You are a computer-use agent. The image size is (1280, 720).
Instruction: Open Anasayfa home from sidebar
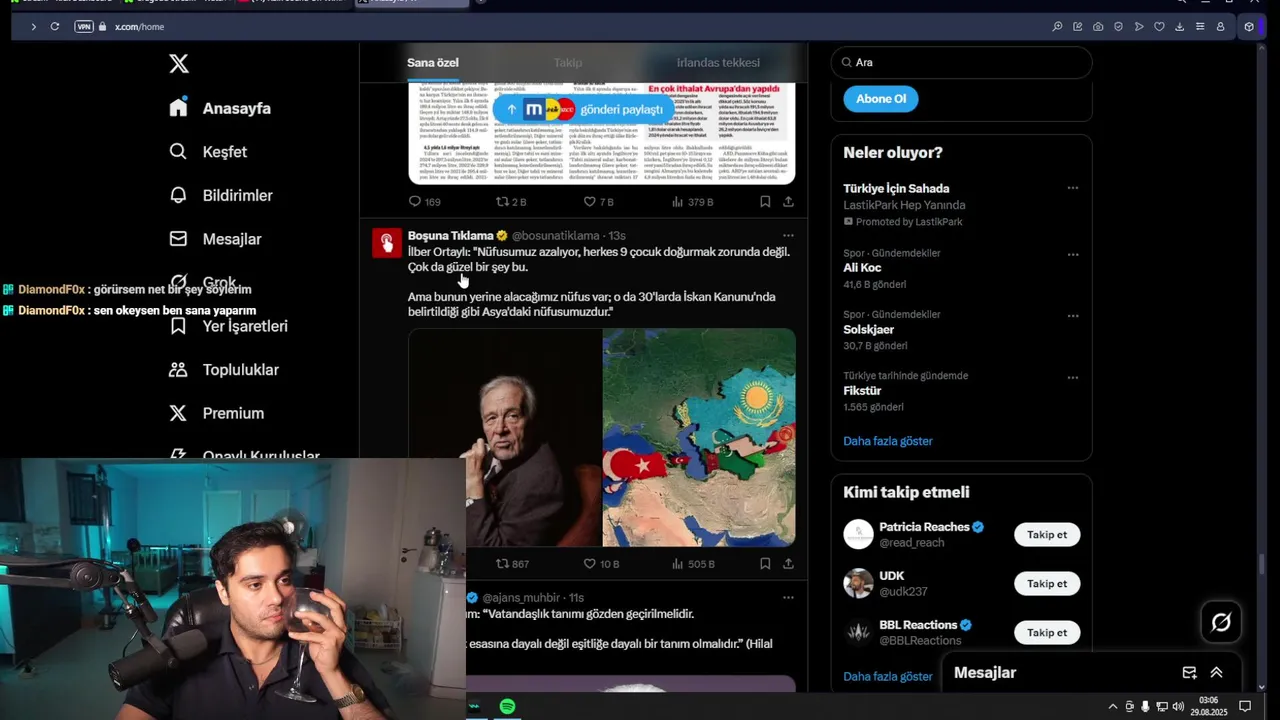[220, 108]
